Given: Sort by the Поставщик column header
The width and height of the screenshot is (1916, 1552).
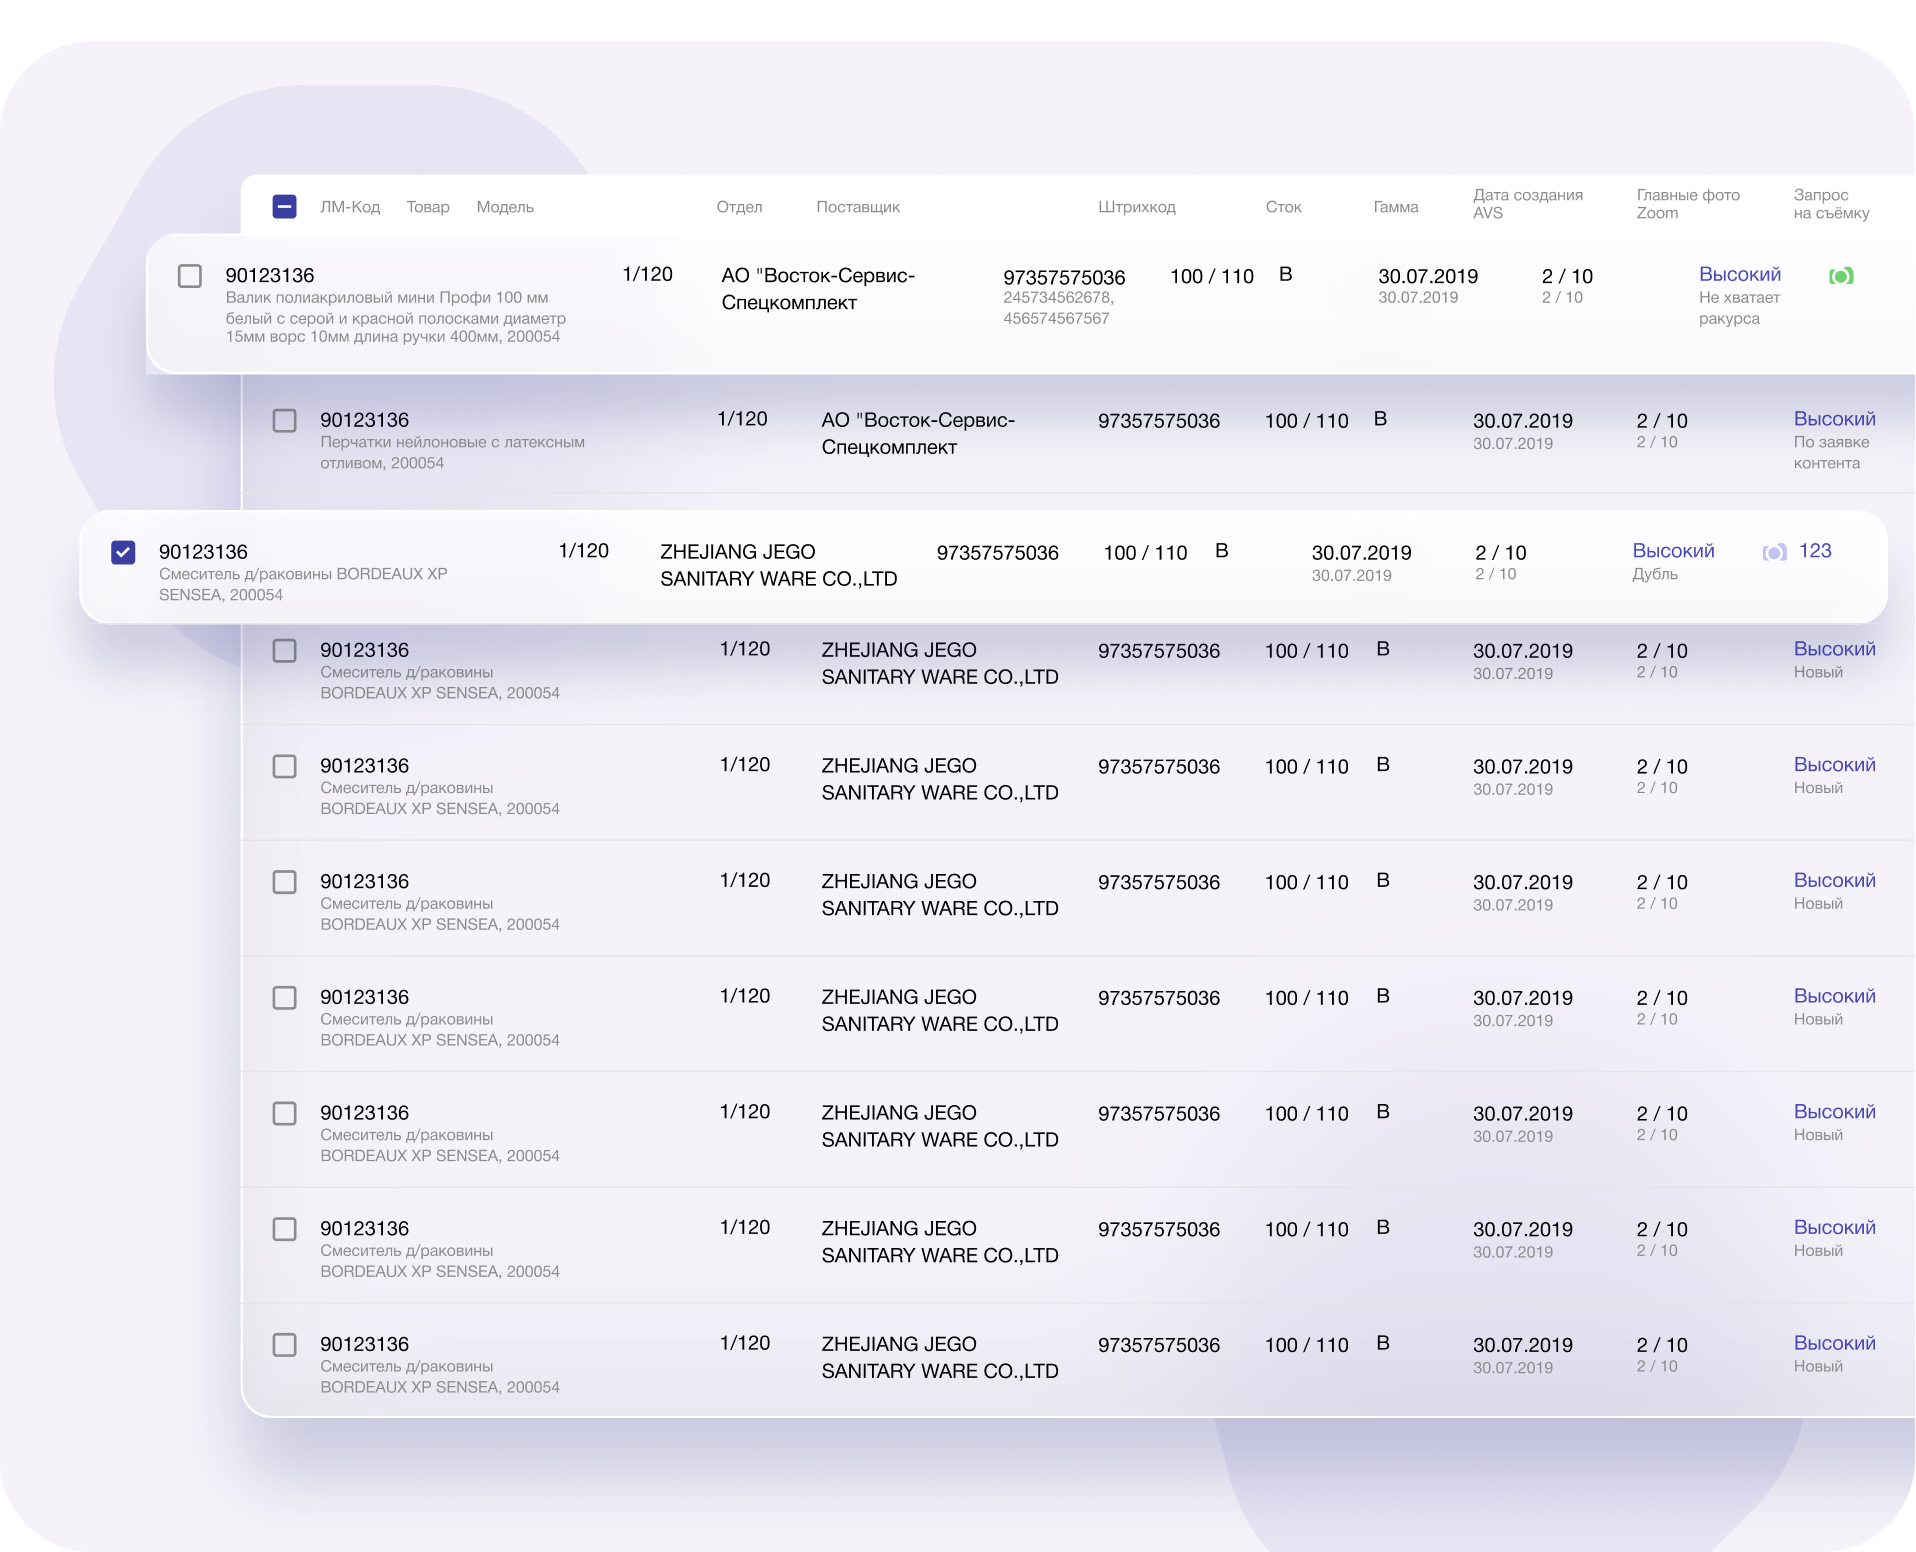Looking at the screenshot, I should tap(857, 207).
